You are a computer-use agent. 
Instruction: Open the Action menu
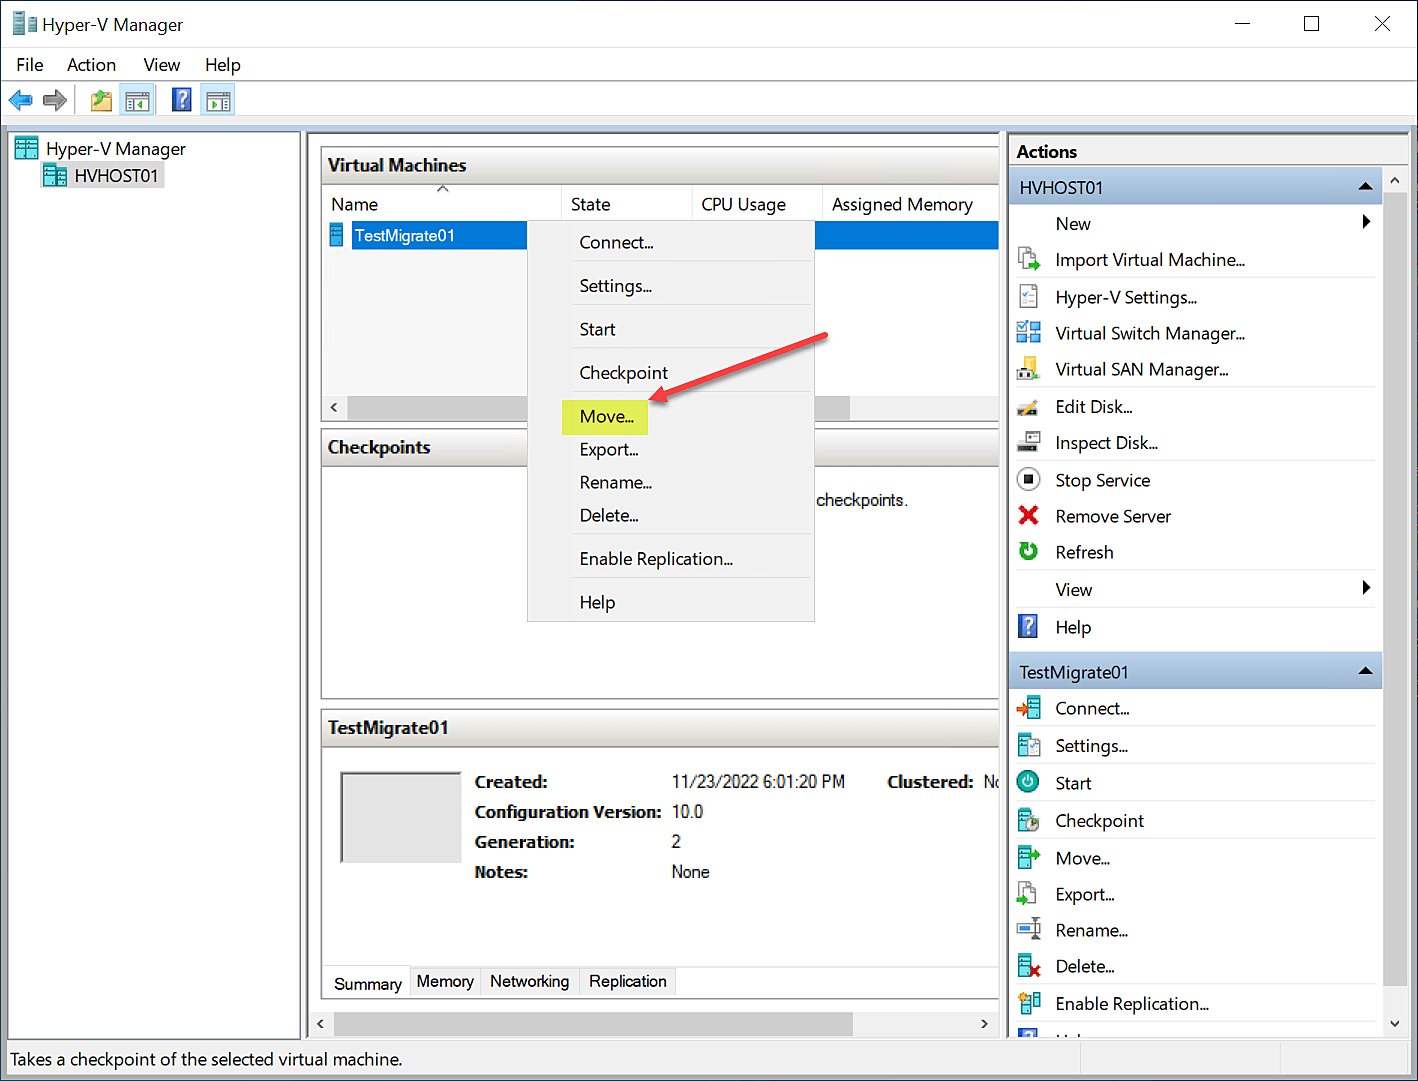(x=91, y=65)
